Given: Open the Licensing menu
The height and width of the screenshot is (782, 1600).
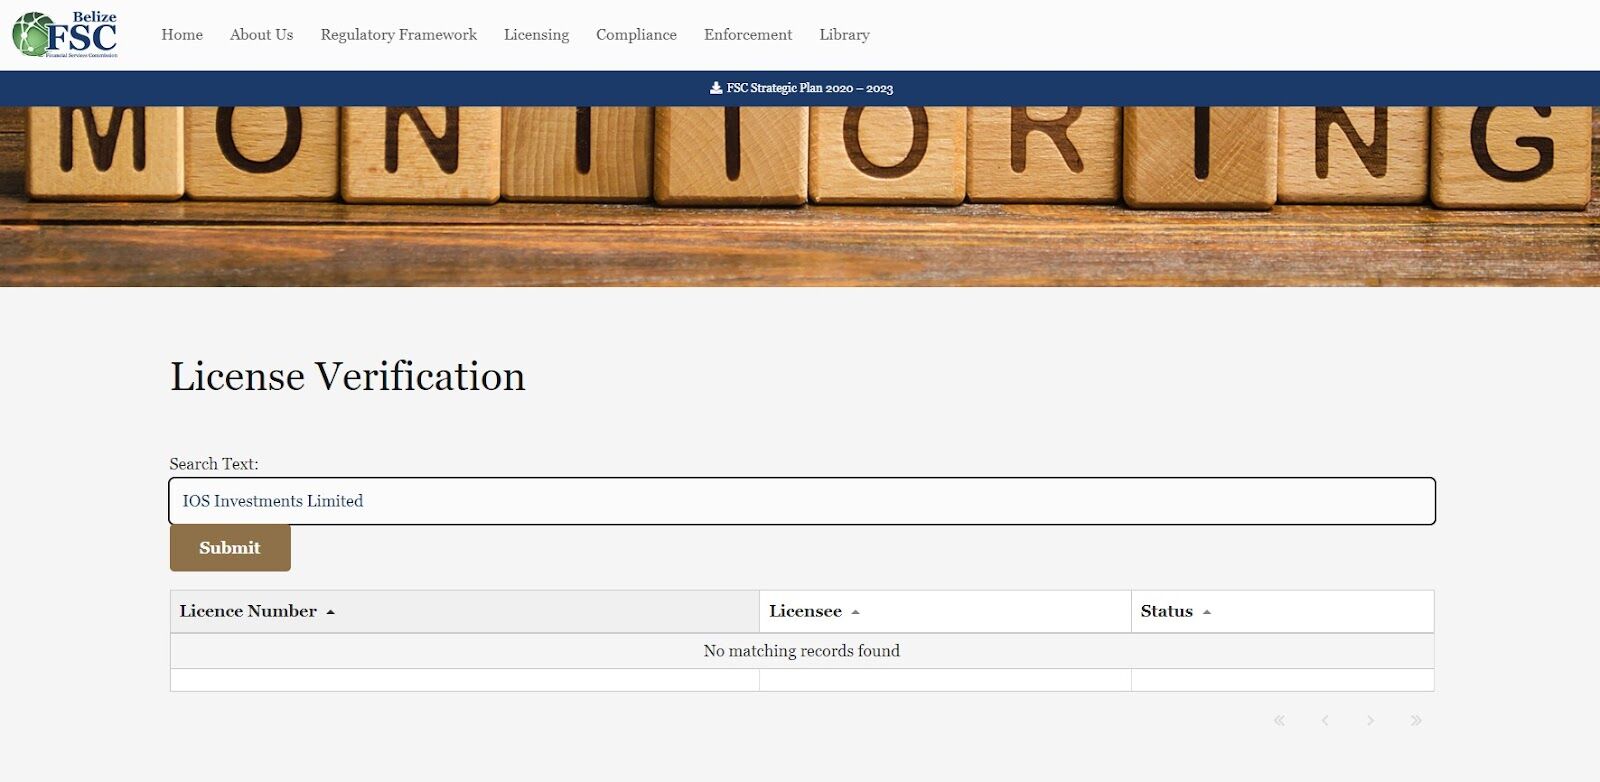Looking at the screenshot, I should pyautogui.click(x=536, y=35).
